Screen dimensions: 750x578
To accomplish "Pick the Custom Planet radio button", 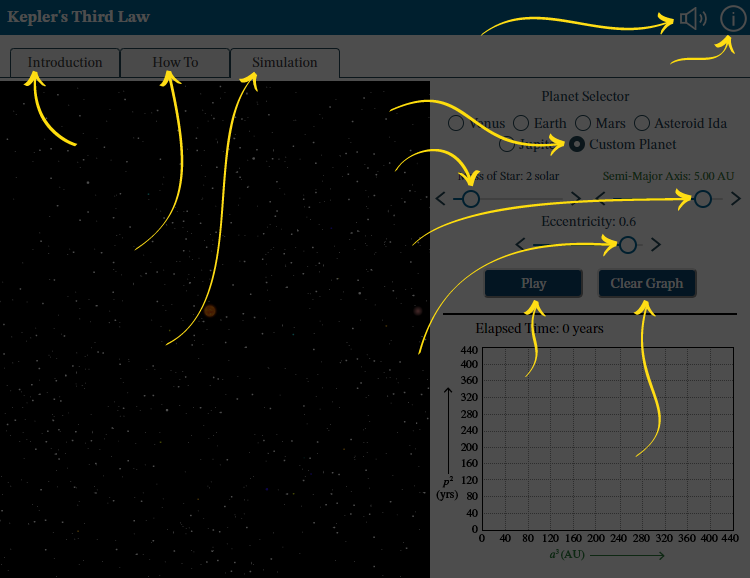I will pyautogui.click(x=577, y=144).
